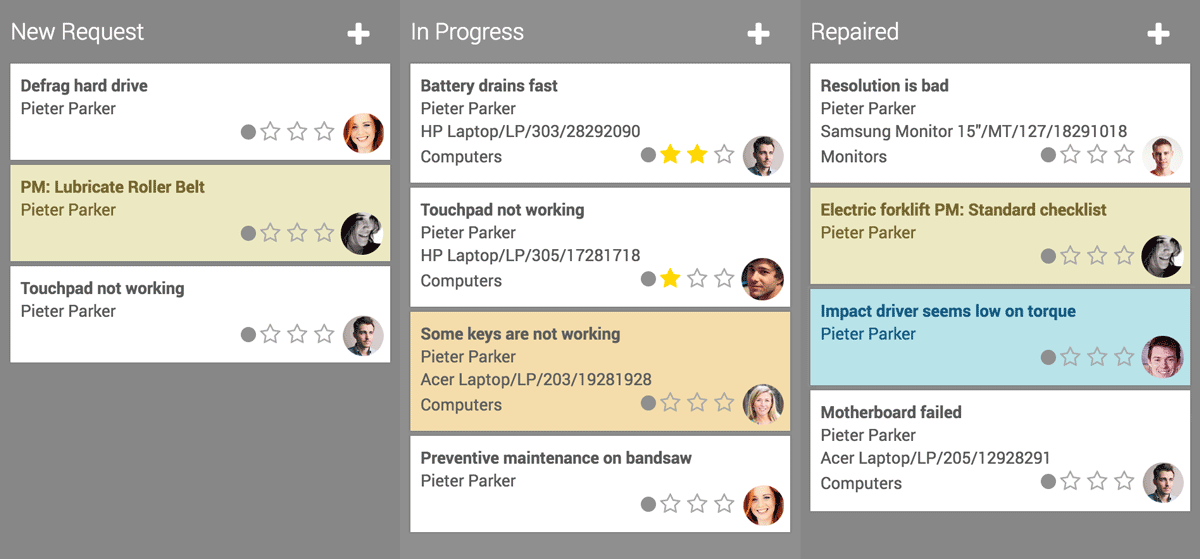Toggle grey status dot on Defrag hard drive

(x=248, y=132)
